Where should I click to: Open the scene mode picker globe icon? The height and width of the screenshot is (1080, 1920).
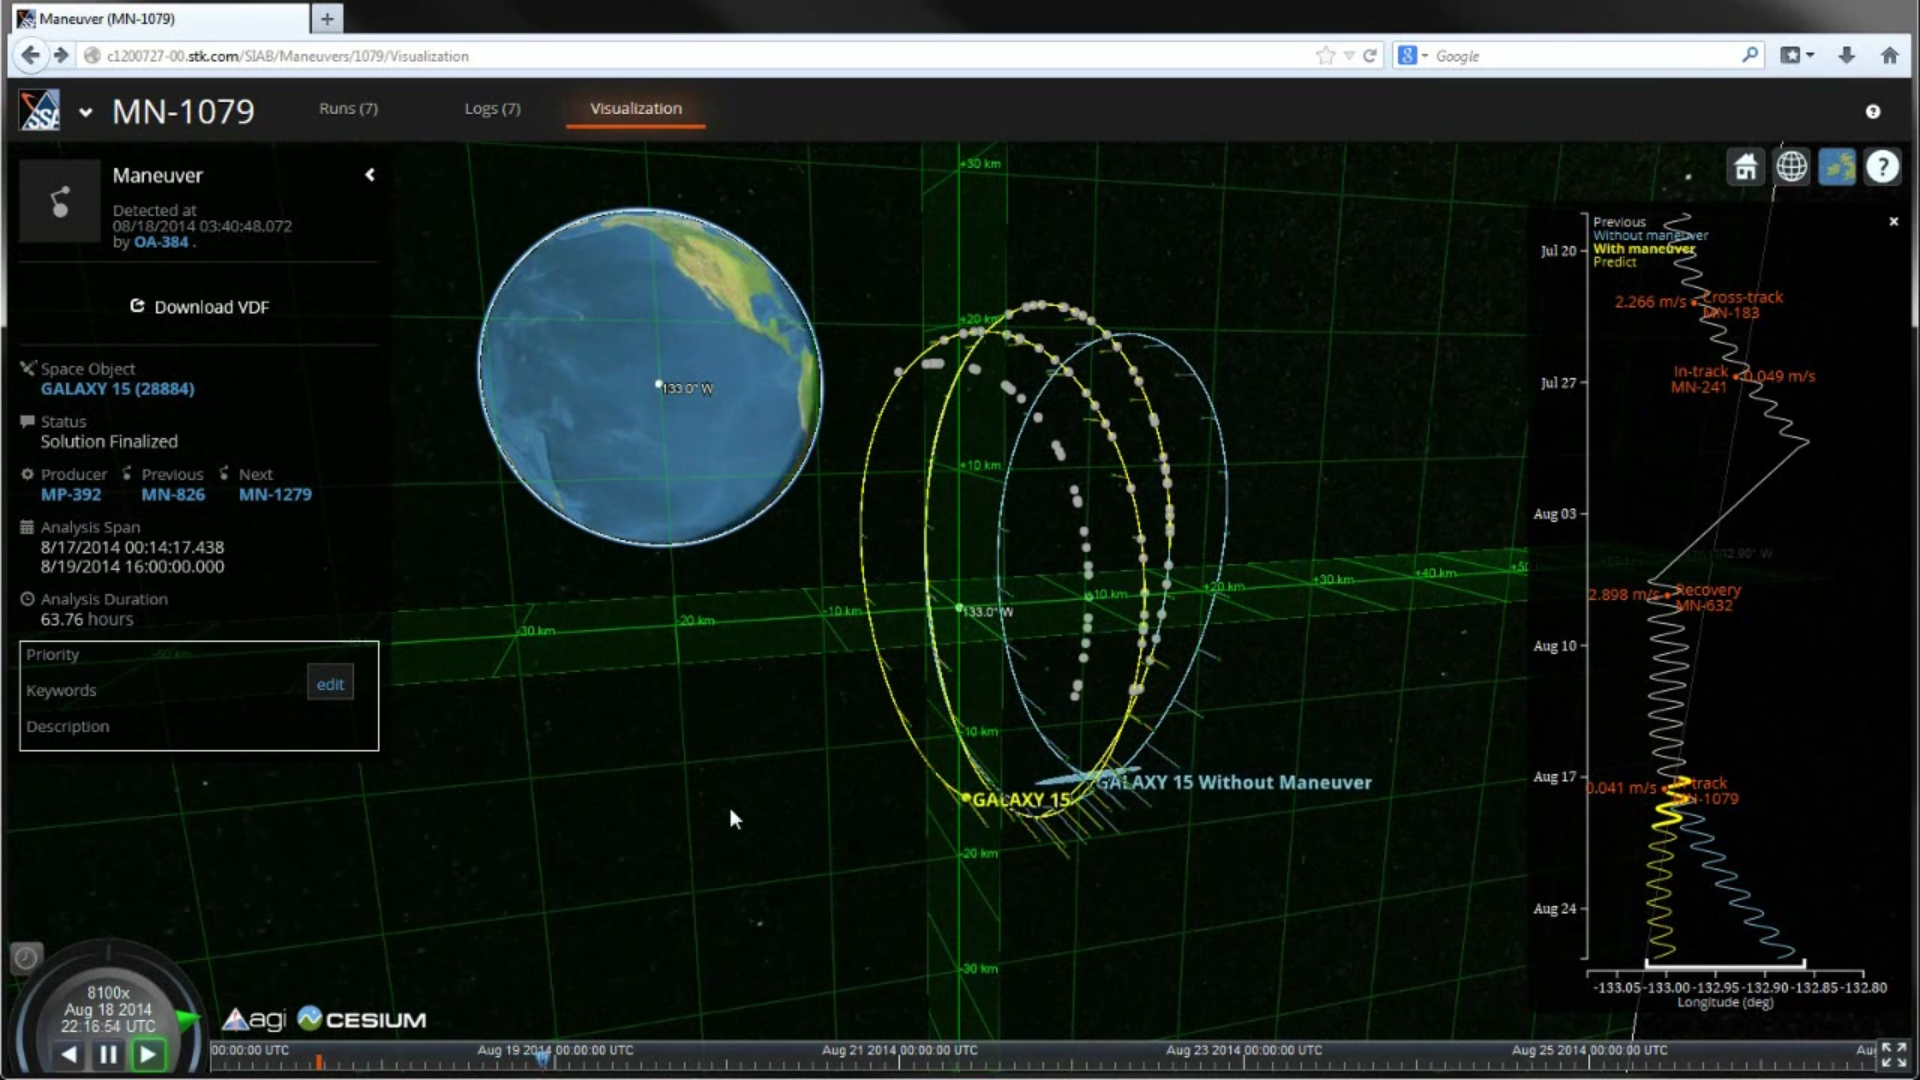point(1791,167)
